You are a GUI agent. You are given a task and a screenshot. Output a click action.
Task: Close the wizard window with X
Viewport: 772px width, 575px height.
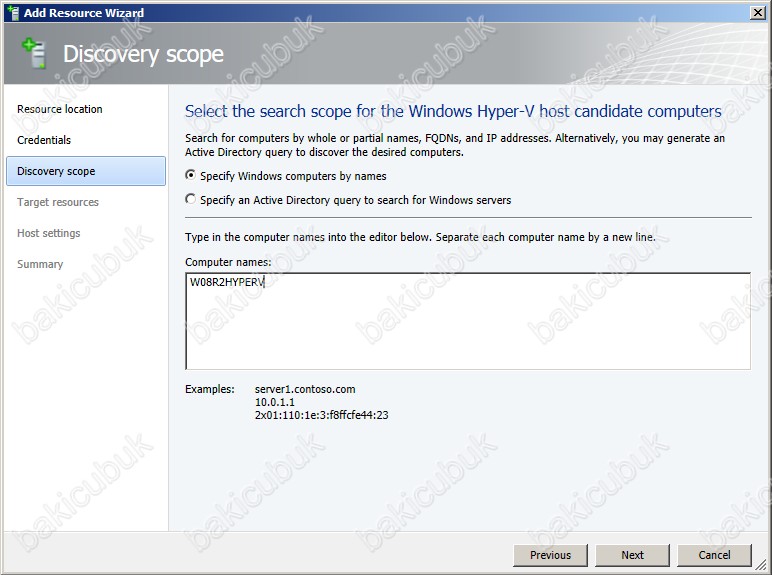click(757, 13)
